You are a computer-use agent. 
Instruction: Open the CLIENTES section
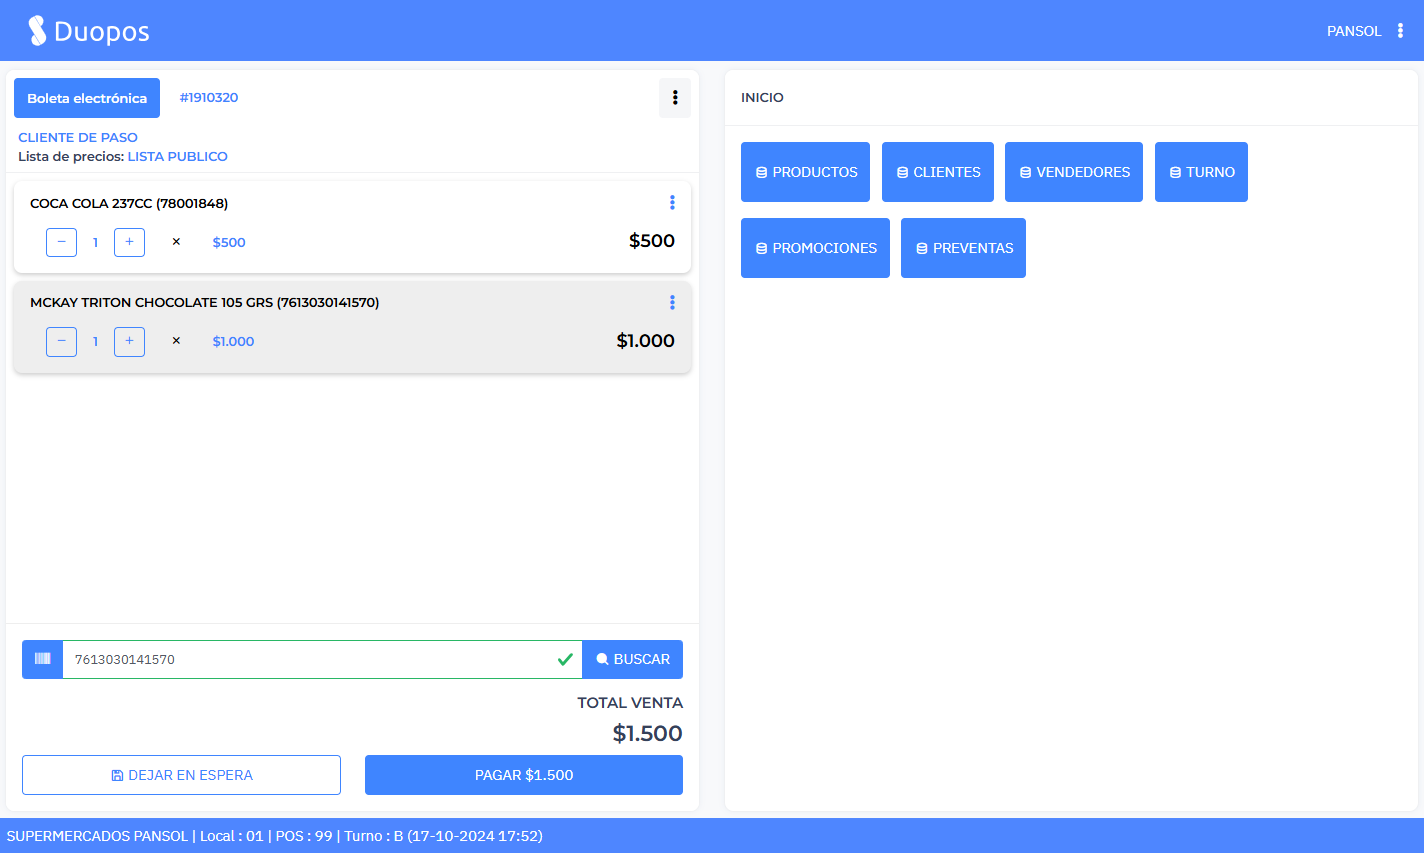[937, 172]
